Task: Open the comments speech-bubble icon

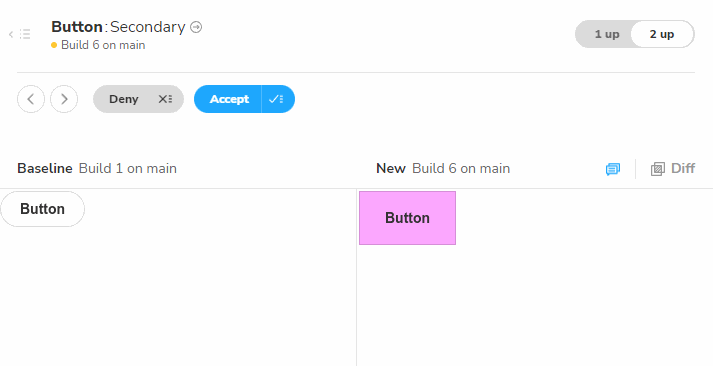Action: pyautogui.click(x=613, y=169)
